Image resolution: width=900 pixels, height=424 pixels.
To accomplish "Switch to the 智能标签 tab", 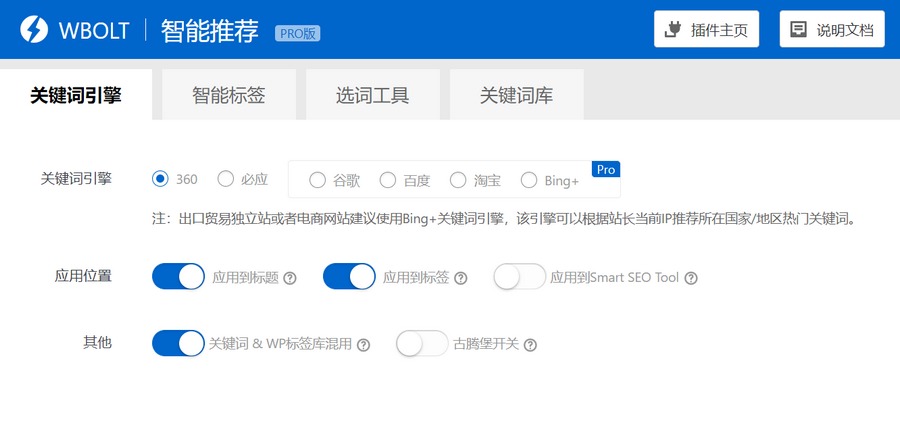I will [229, 96].
